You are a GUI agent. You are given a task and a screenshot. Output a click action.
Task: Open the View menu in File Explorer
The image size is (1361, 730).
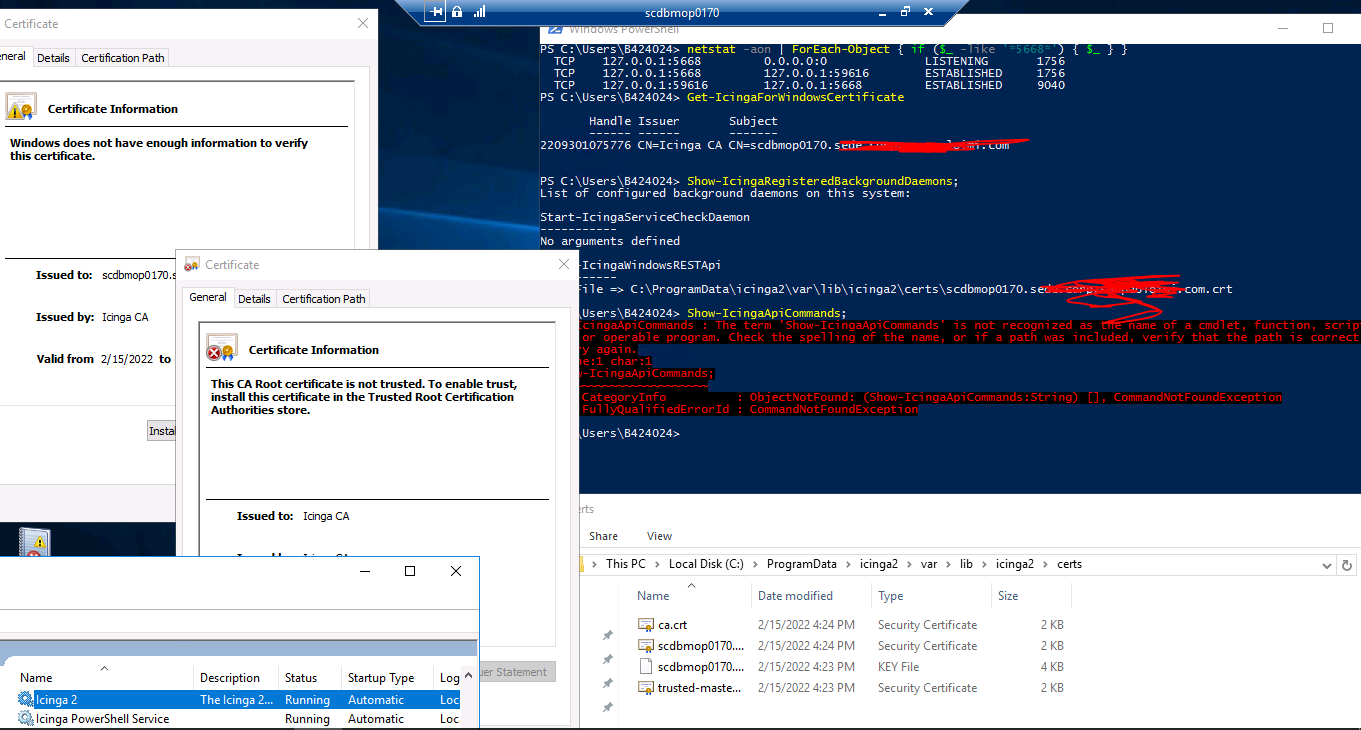pos(658,536)
